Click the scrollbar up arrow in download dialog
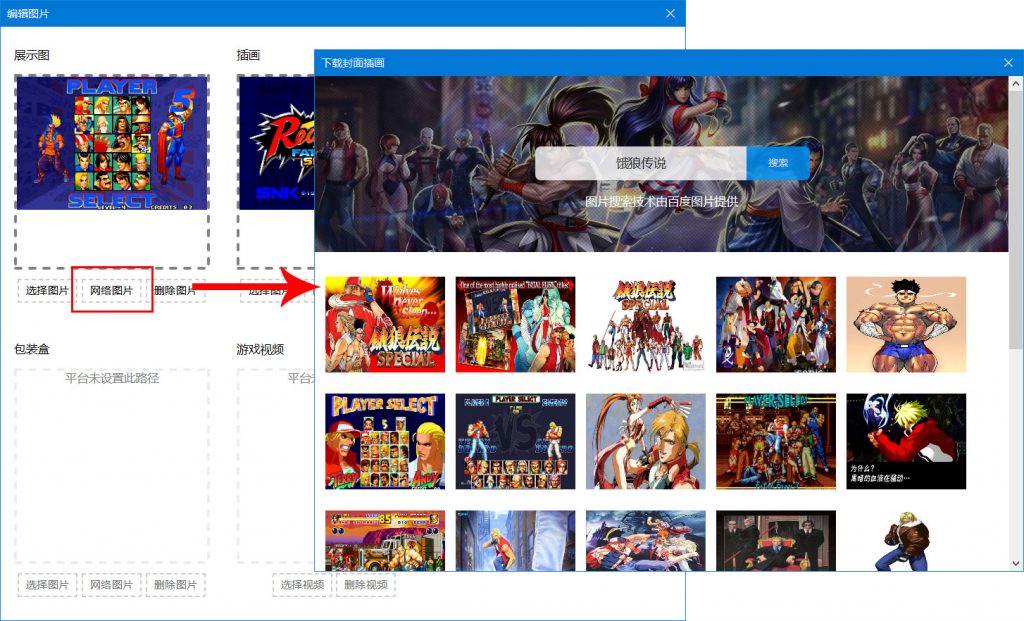Screen dimensions: 1024x621 tap(1015, 85)
